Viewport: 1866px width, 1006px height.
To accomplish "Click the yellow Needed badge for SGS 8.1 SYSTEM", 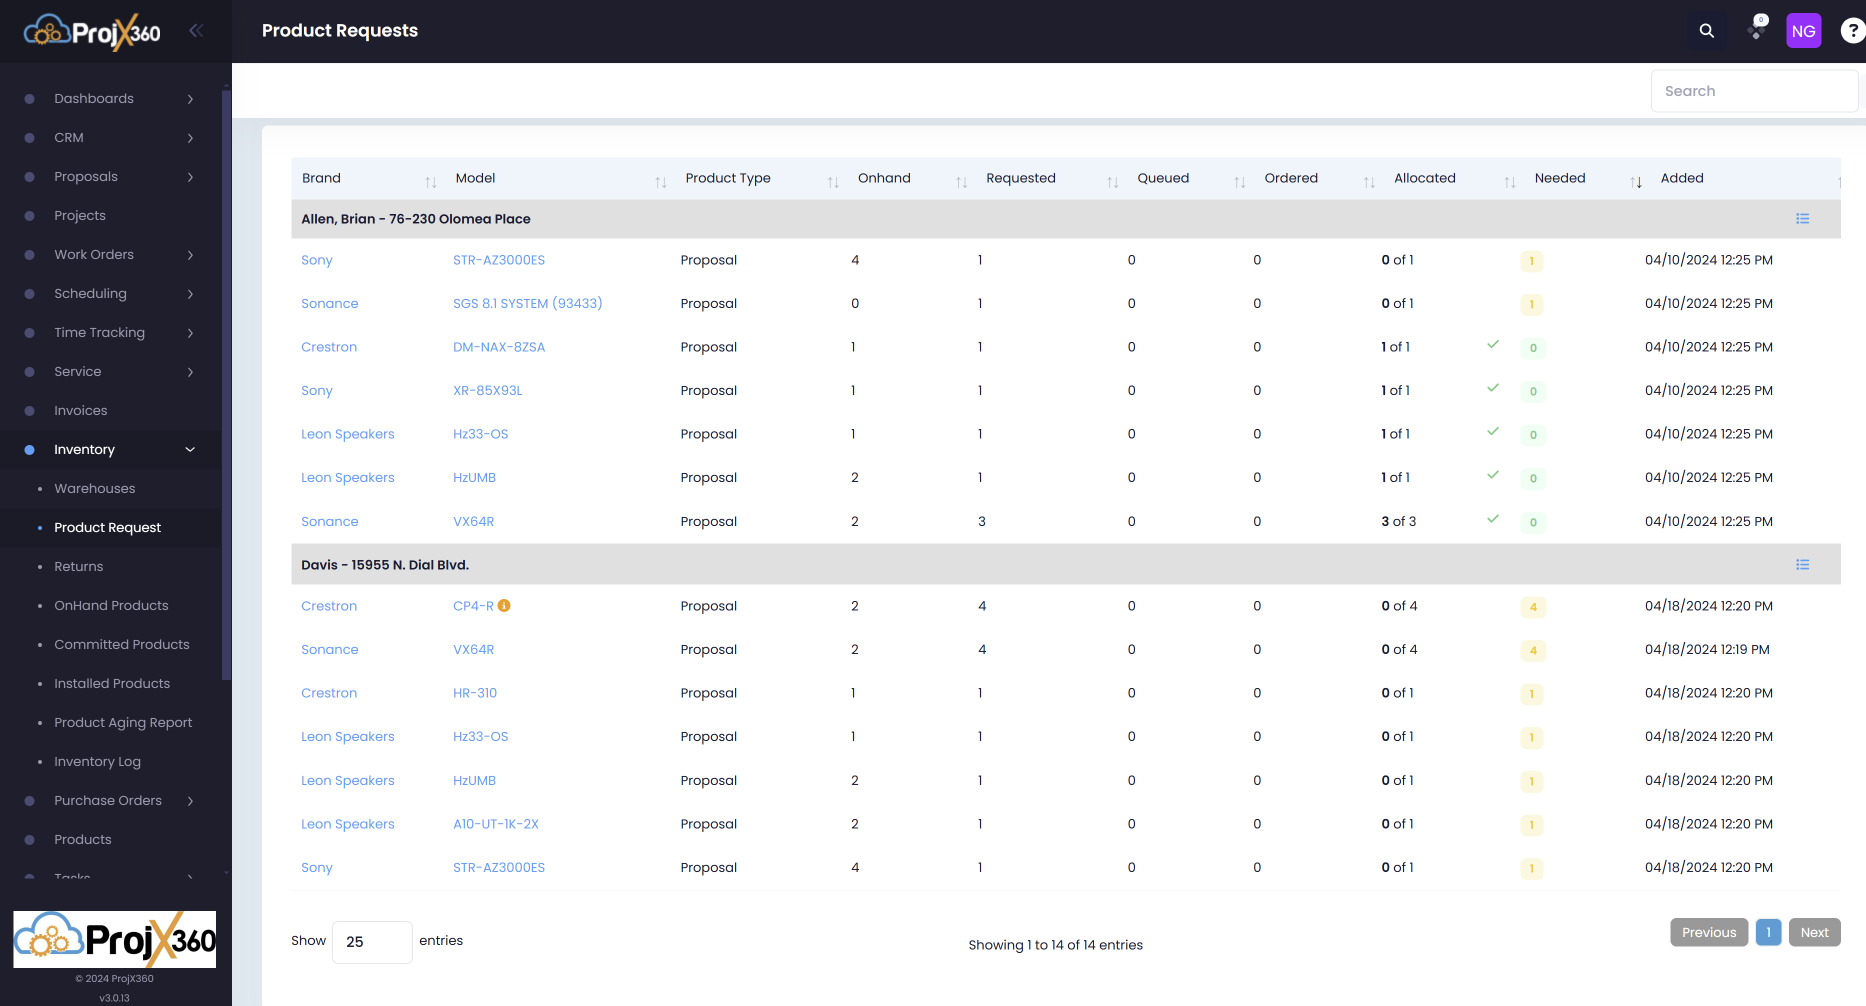I will point(1531,305).
